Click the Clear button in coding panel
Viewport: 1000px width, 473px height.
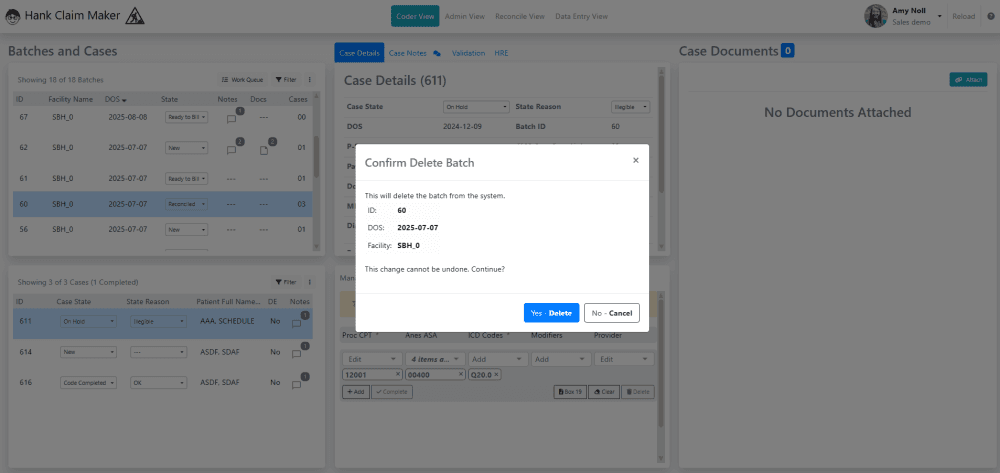click(x=604, y=391)
